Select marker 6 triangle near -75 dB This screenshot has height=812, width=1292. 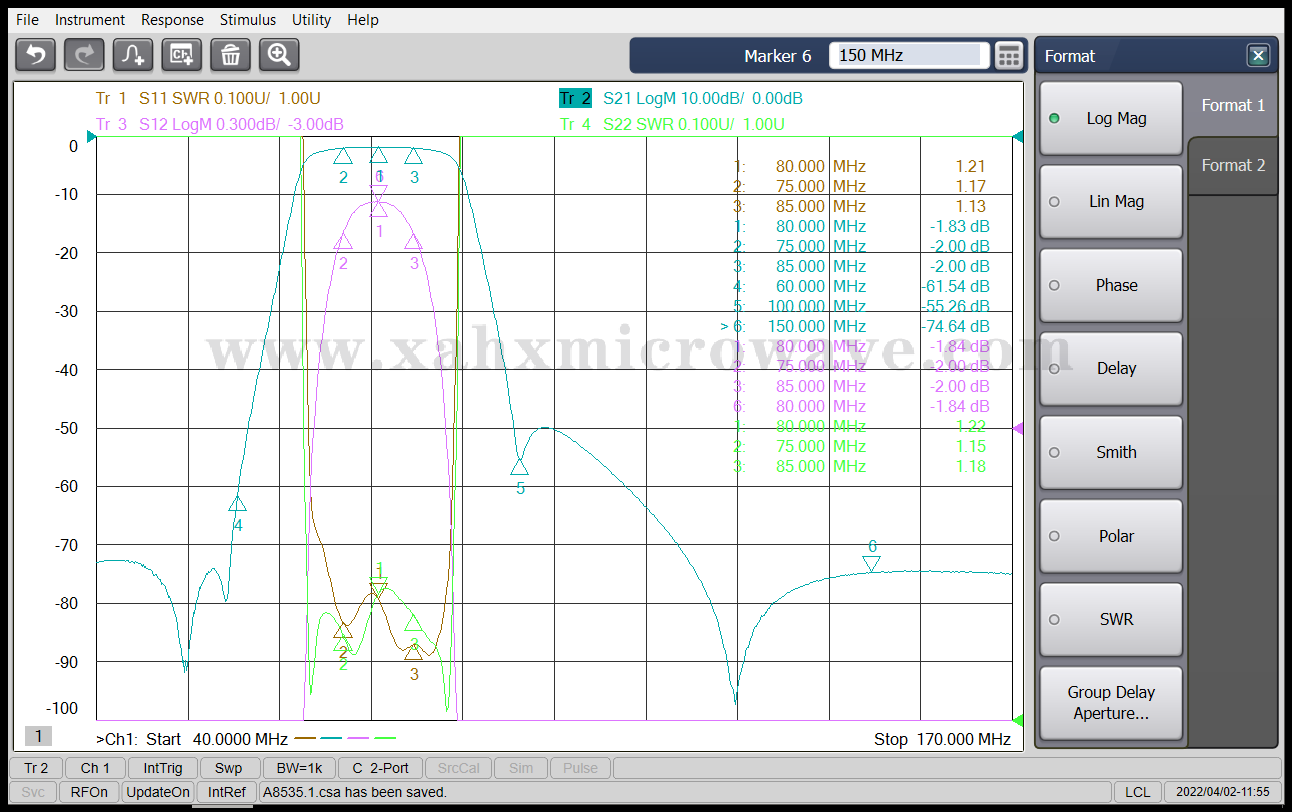pyautogui.click(x=872, y=564)
